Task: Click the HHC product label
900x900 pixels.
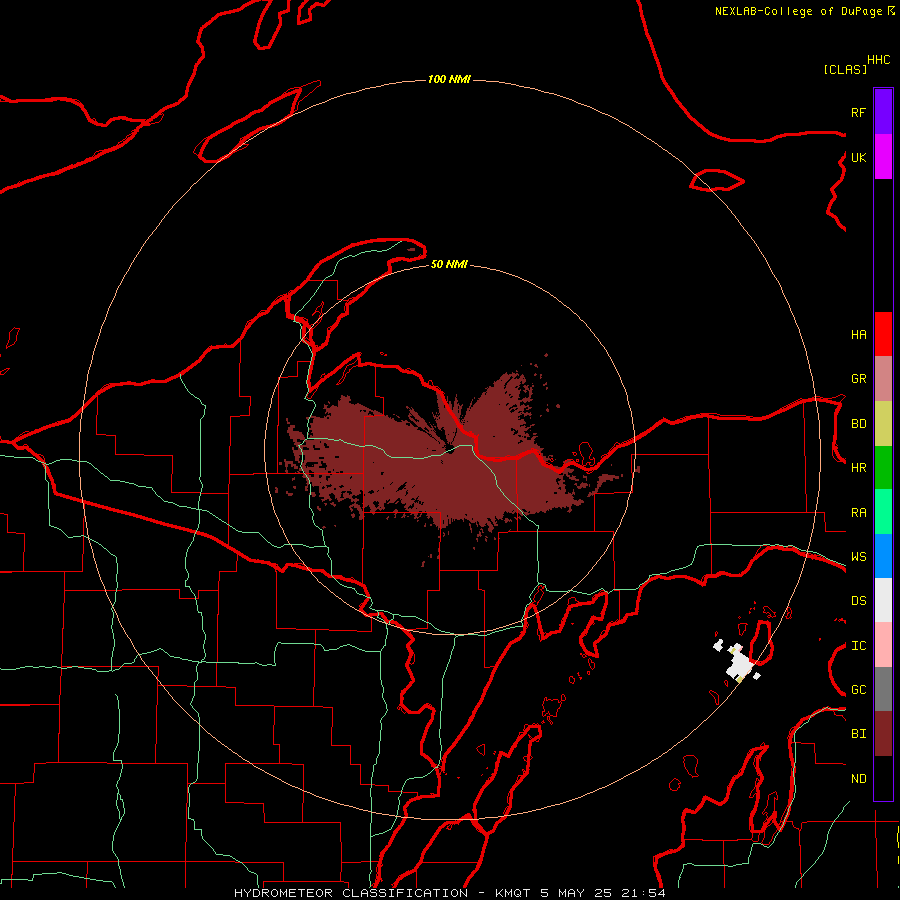Action: pos(879,60)
